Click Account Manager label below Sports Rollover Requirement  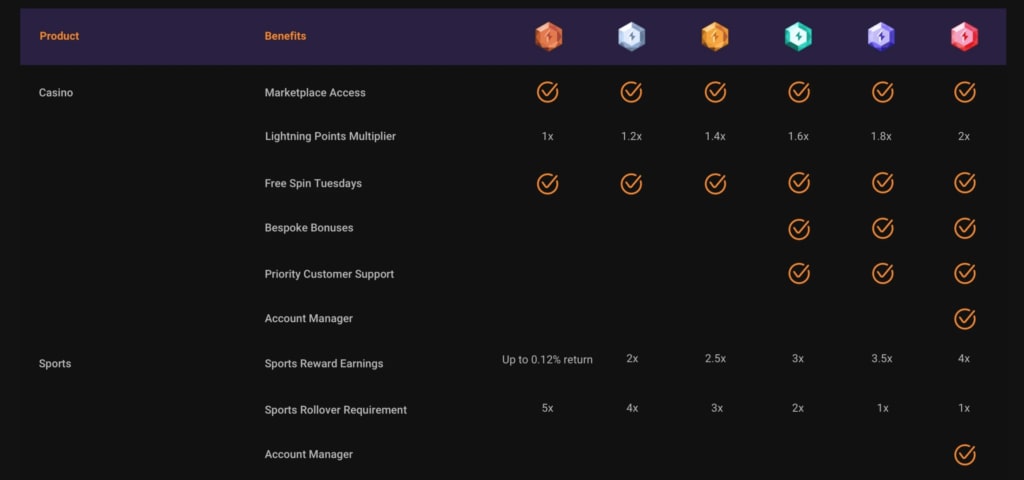(x=309, y=455)
